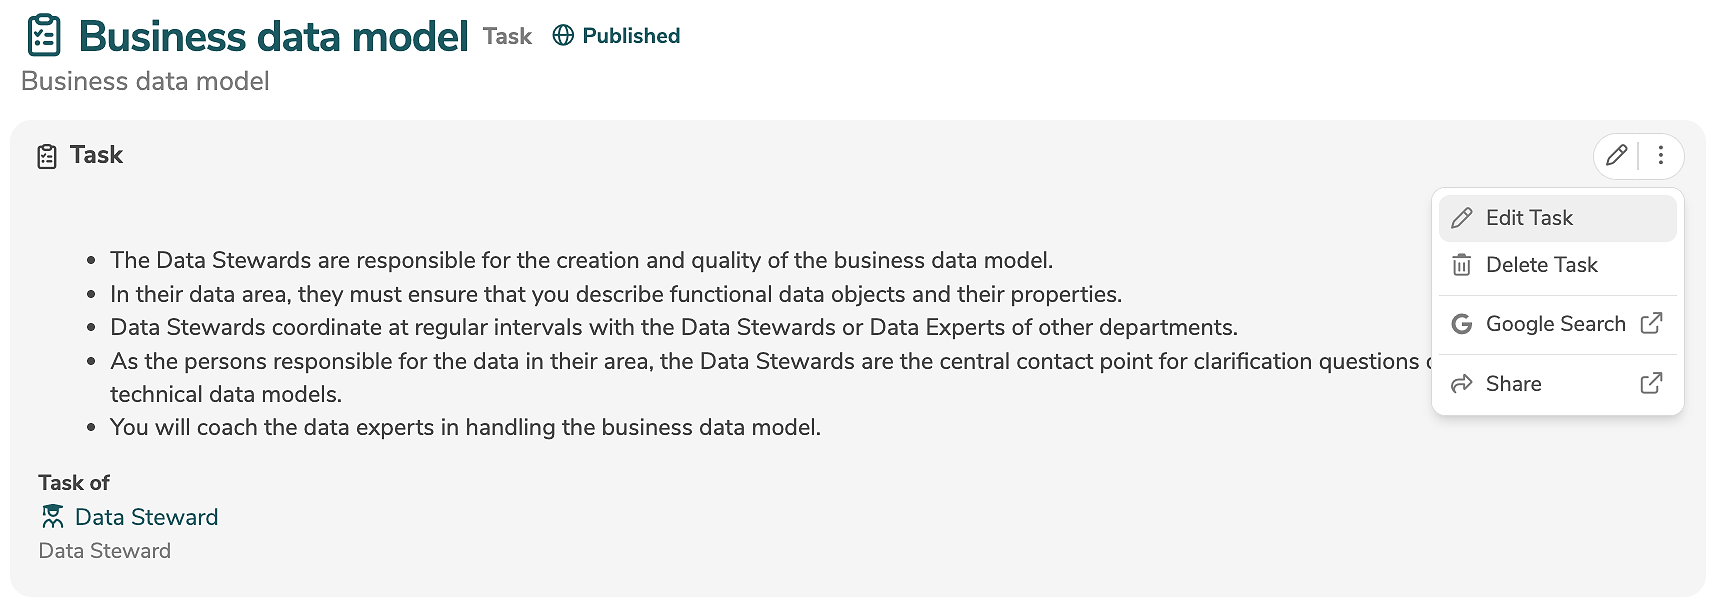Click the pencil edit icon in Task card header
The height and width of the screenshot is (608, 1718).
[1616, 155]
